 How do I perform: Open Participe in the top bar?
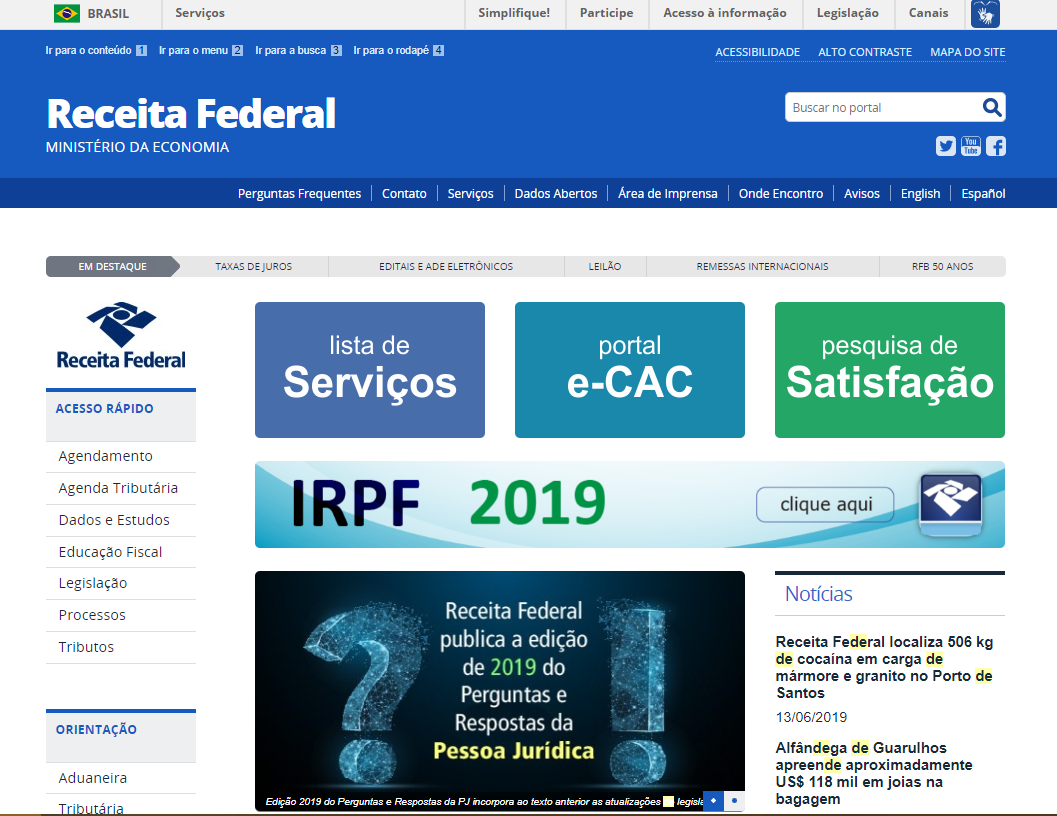(607, 13)
